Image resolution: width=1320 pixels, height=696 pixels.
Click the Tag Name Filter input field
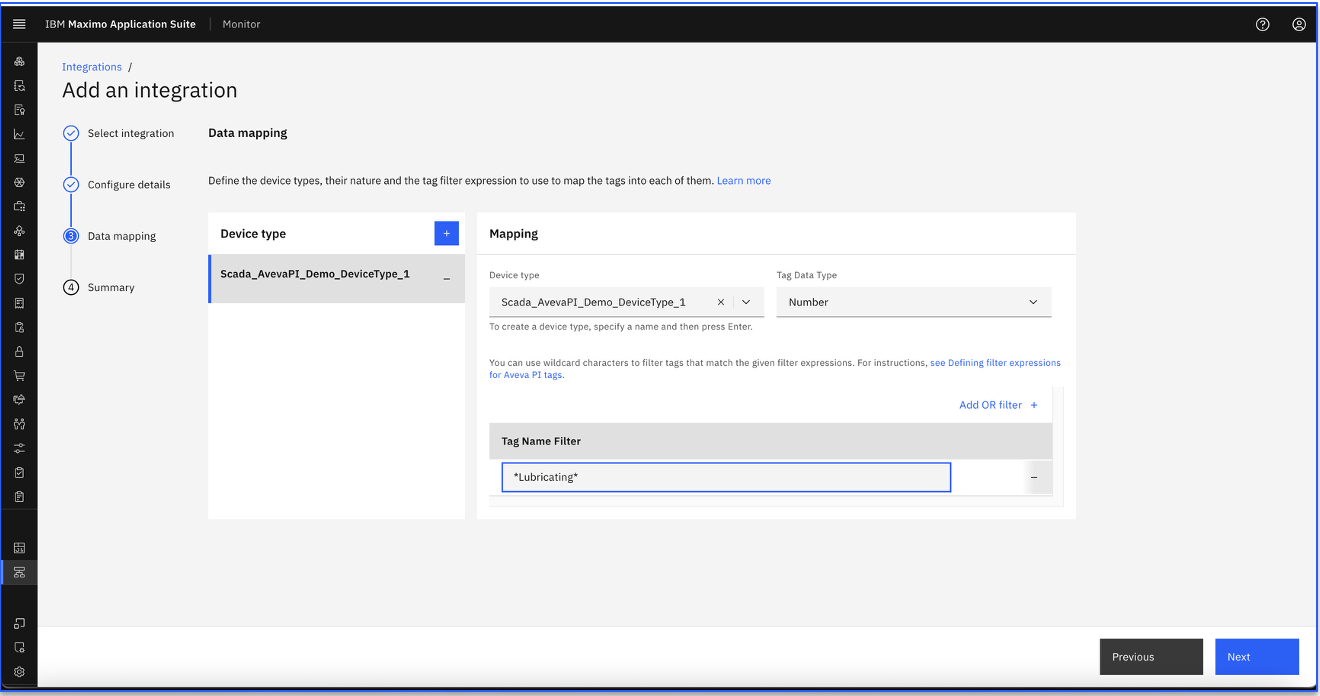tap(726, 477)
